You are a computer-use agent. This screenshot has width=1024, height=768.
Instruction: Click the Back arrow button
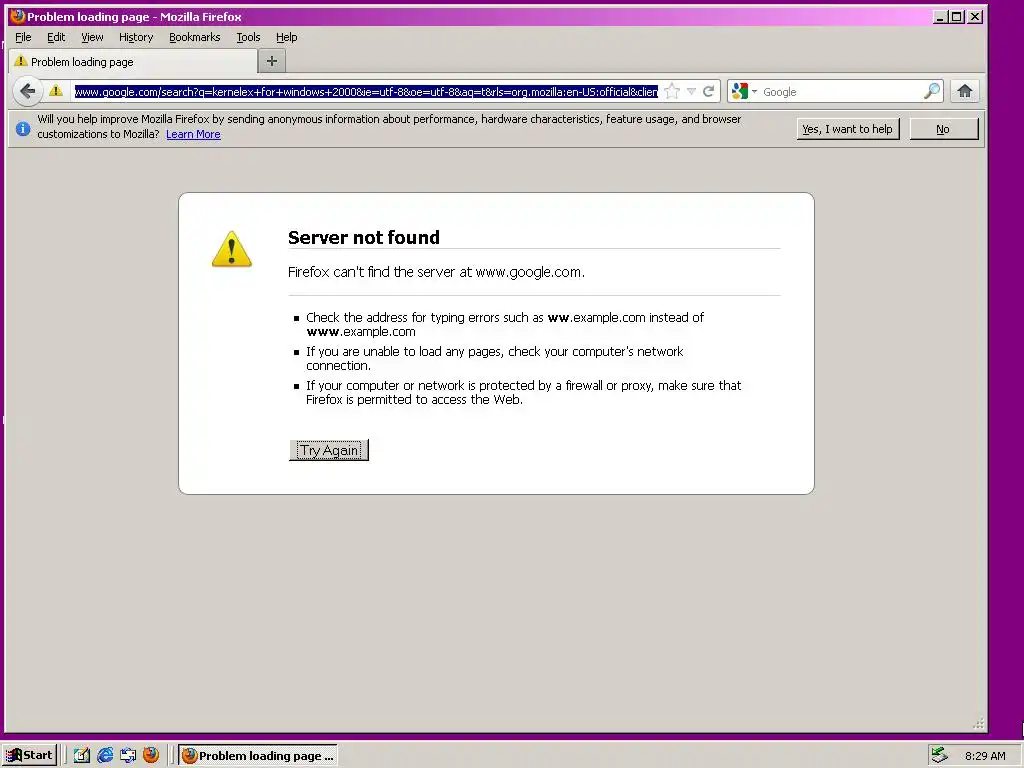(27, 91)
